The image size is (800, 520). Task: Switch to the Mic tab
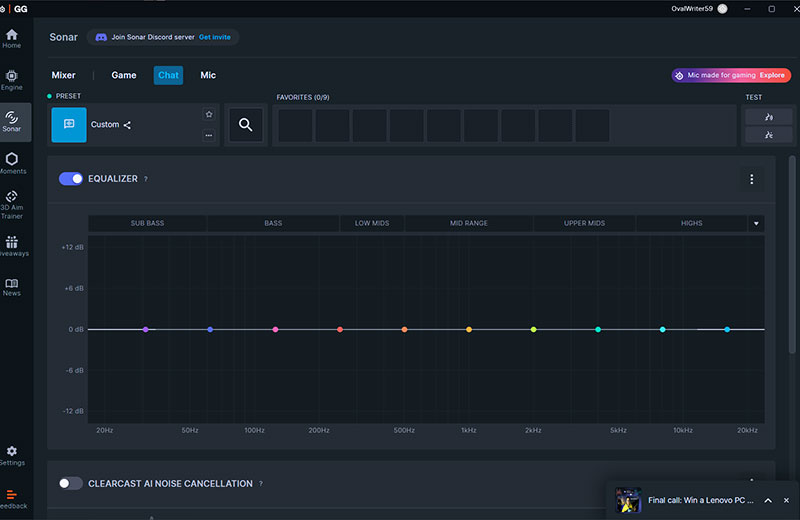208,75
